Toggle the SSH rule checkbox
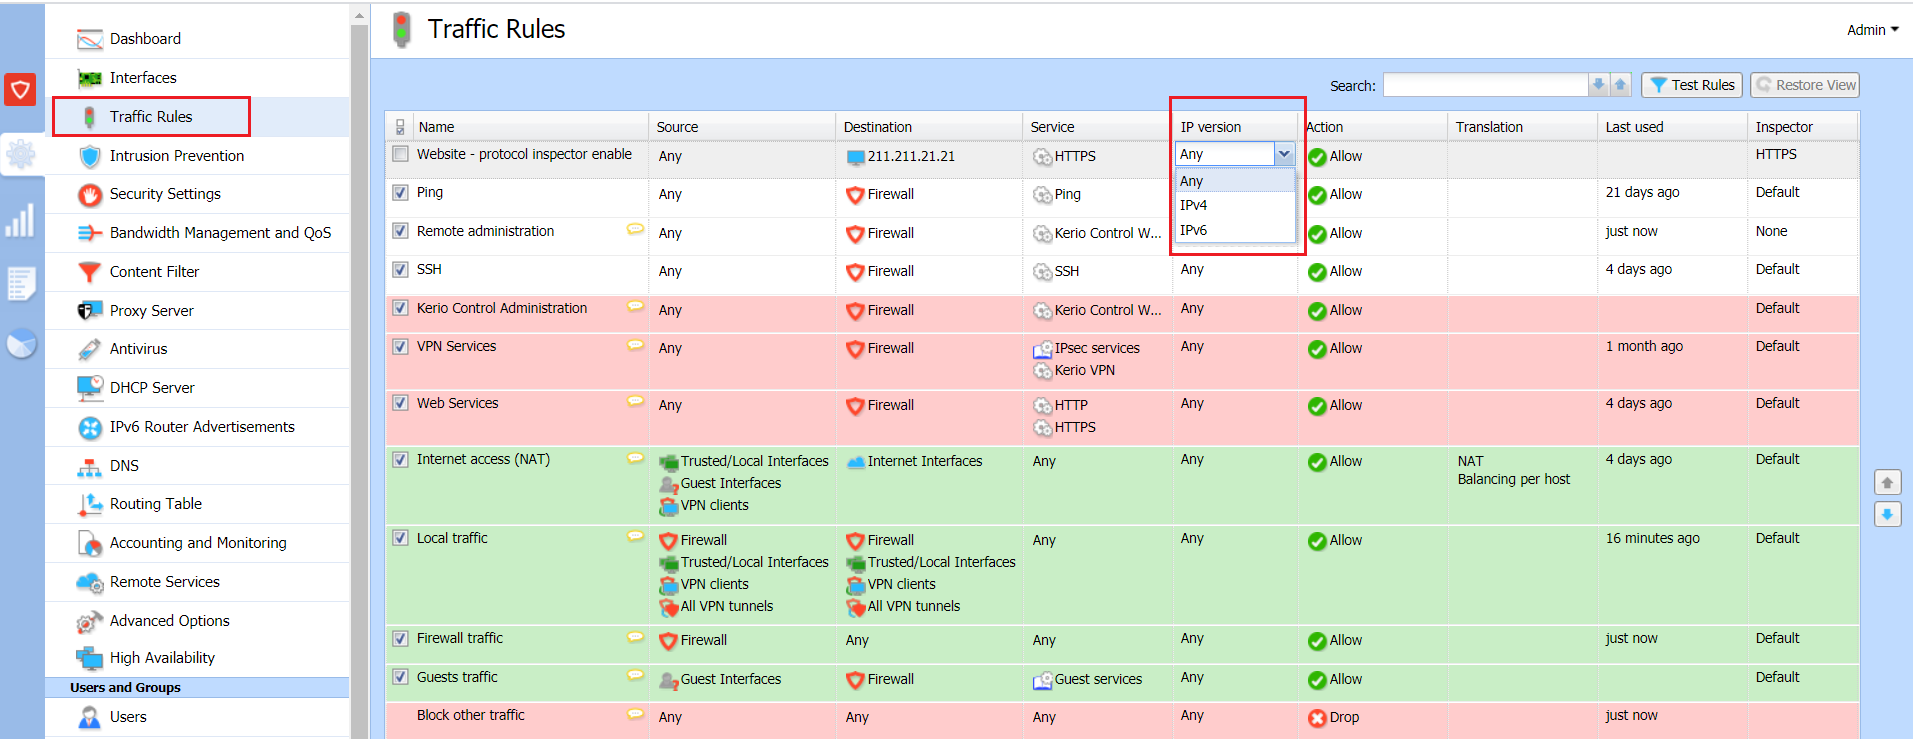Image resolution: width=1913 pixels, height=739 pixels. tap(400, 269)
